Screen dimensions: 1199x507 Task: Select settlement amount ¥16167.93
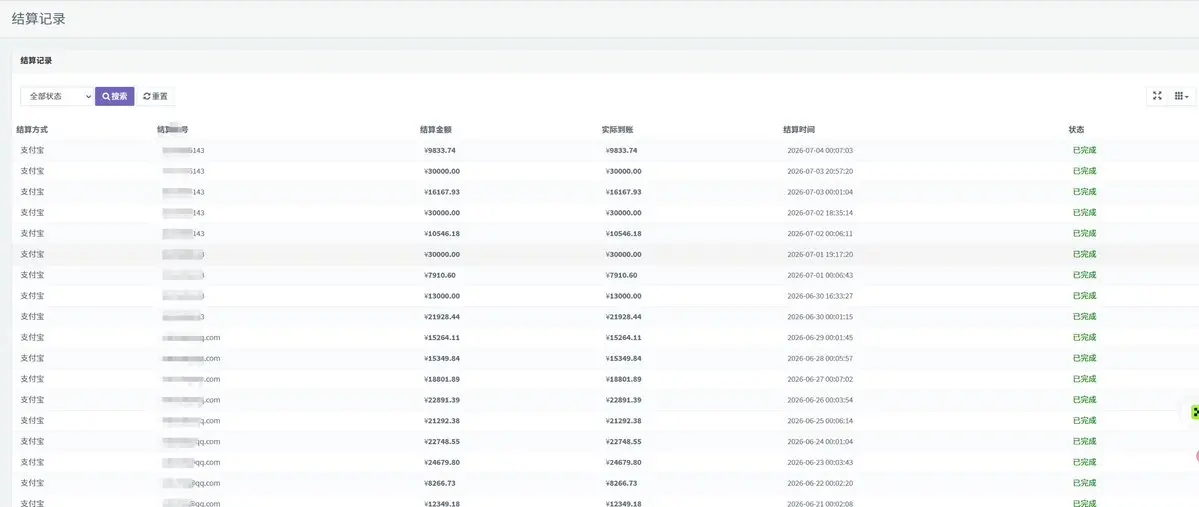[442, 192]
